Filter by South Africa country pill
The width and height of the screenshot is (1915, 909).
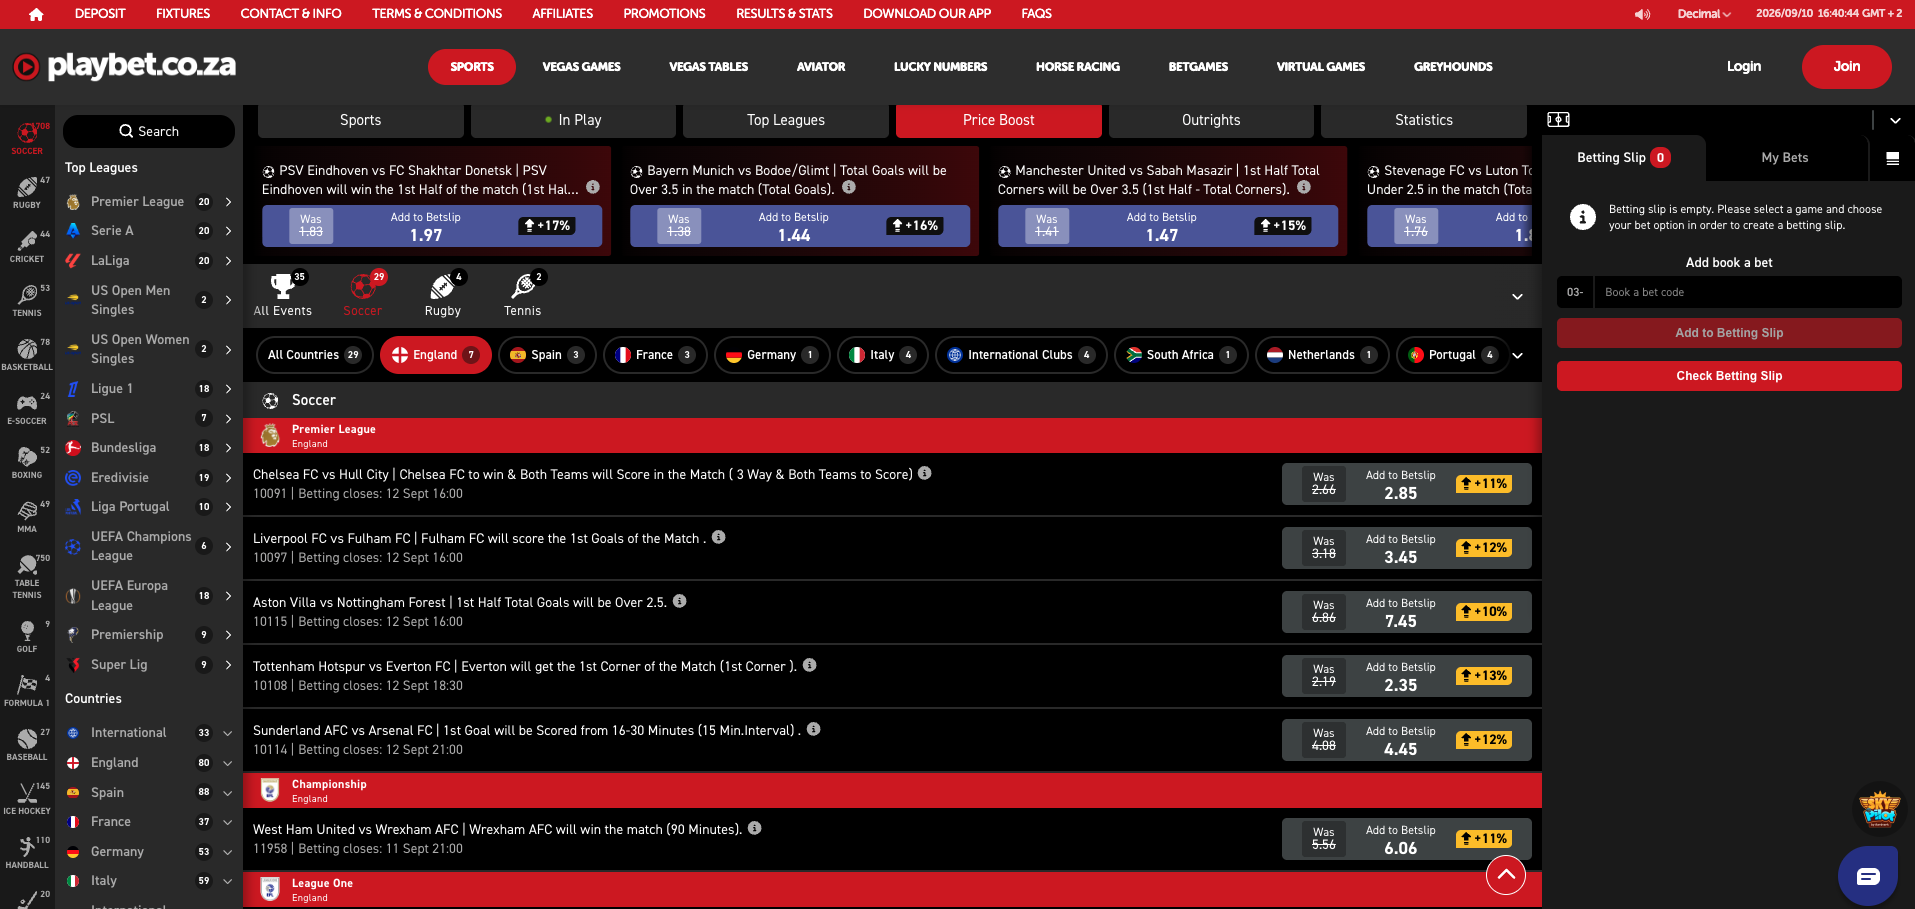tap(1181, 355)
